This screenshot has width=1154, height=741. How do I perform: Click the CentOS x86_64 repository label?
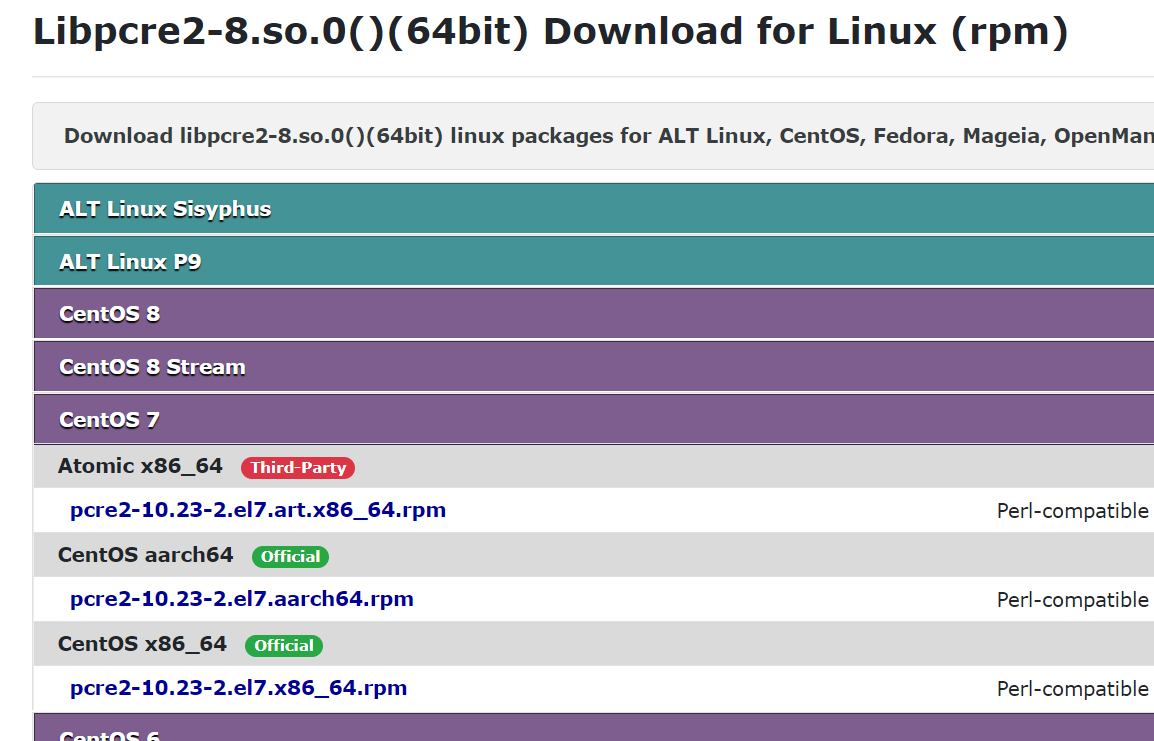(142, 644)
